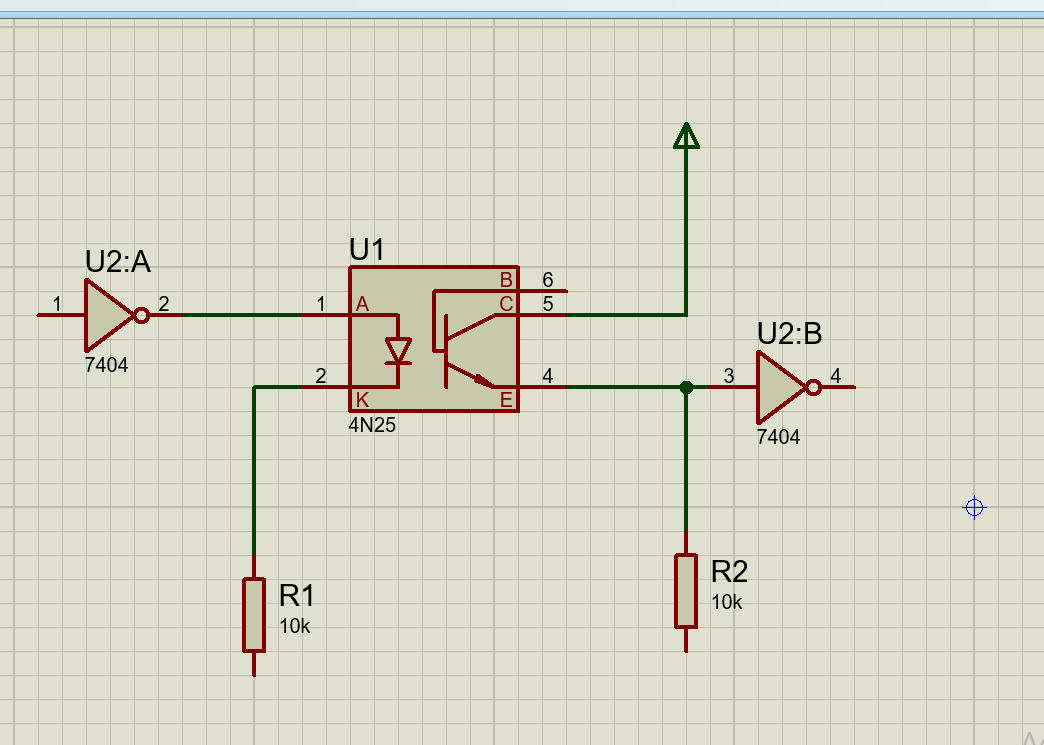
Task: Click the power supply arrow symbol
Action: (x=687, y=137)
